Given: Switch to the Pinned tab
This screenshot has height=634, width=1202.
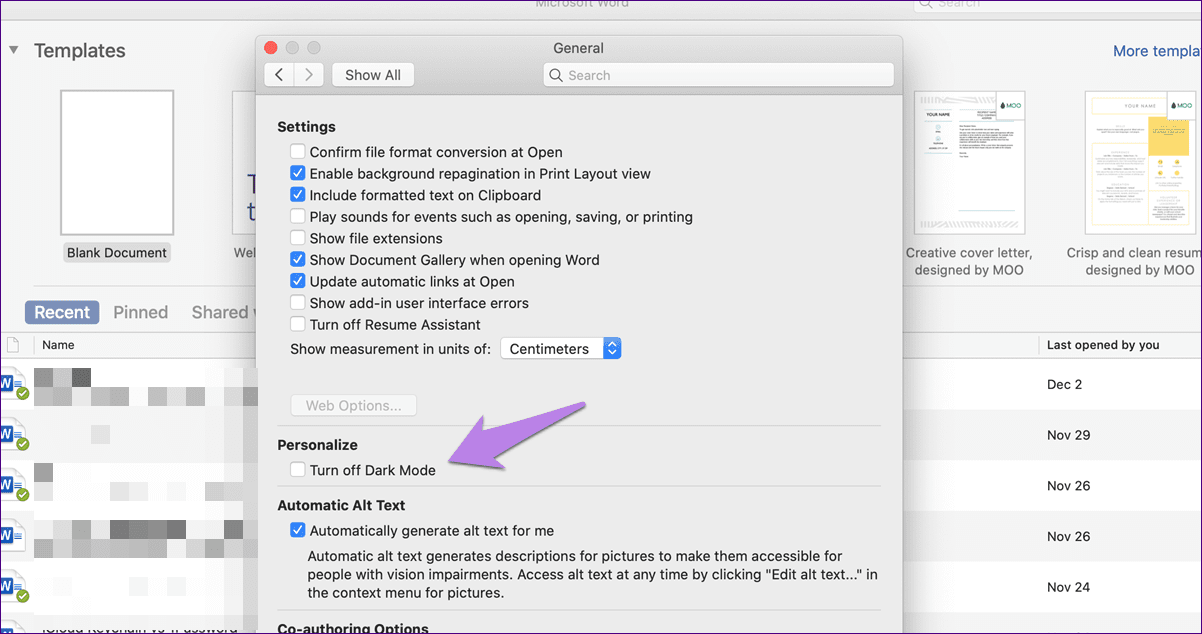Looking at the screenshot, I should click(141, 312).
